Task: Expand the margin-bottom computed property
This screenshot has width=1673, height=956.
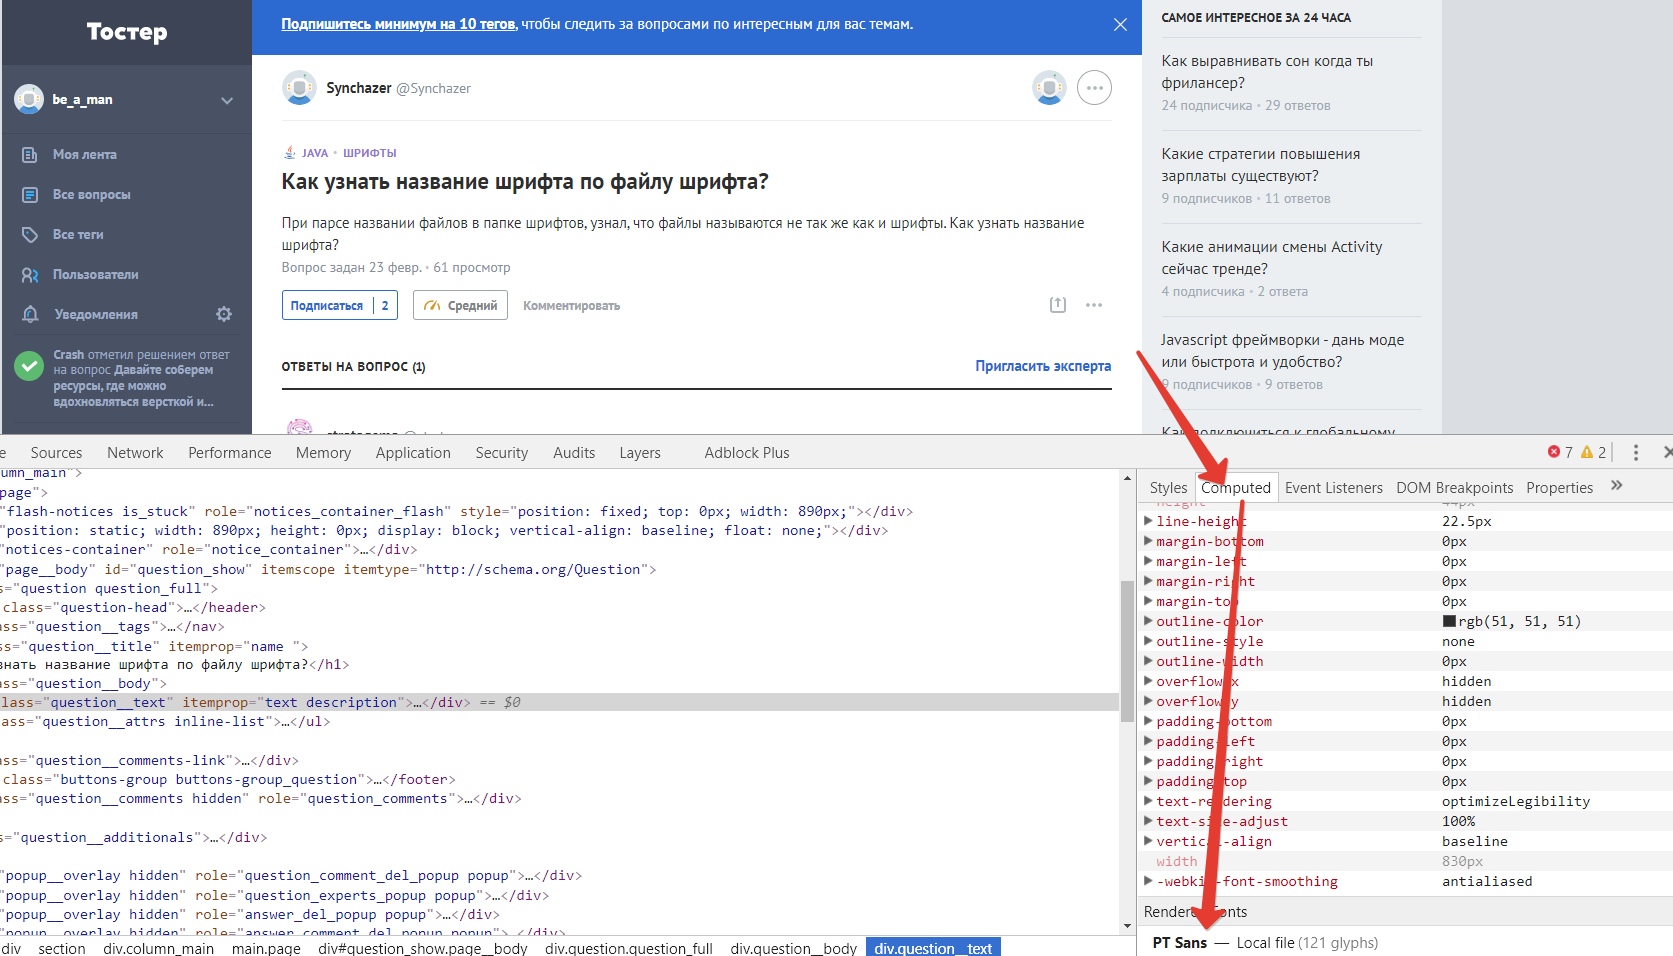Action: click(1148, 541)
